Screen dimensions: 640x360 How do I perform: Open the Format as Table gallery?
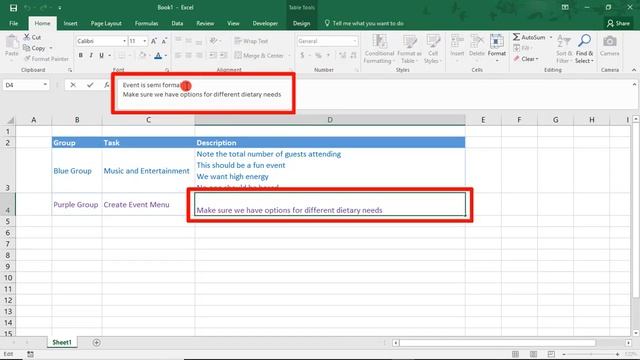[x=409, y=49]
